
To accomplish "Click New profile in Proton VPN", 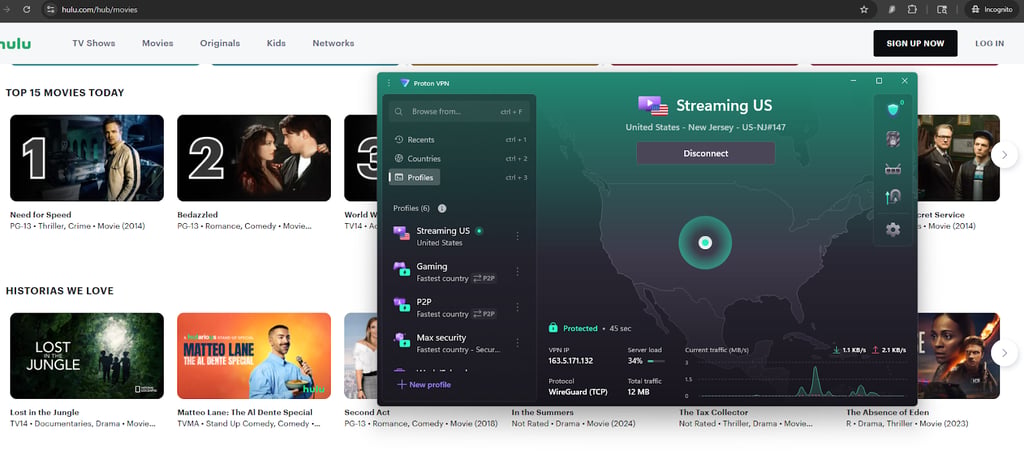I will [424, 384].
